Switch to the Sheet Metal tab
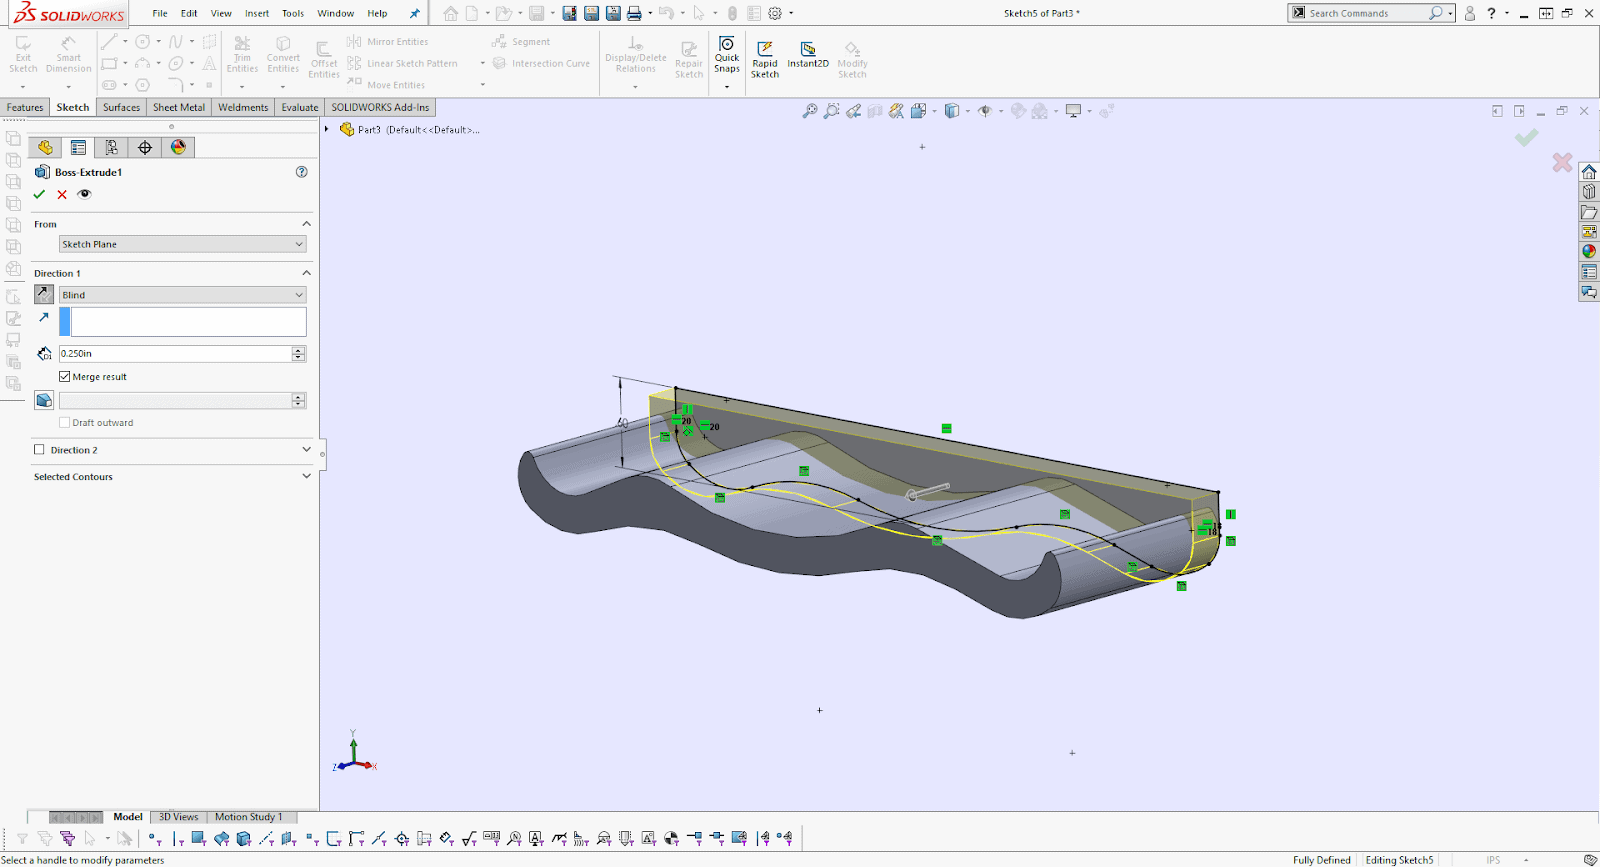1600x867 pixels. pyautogui.click(x=179, y=107)
